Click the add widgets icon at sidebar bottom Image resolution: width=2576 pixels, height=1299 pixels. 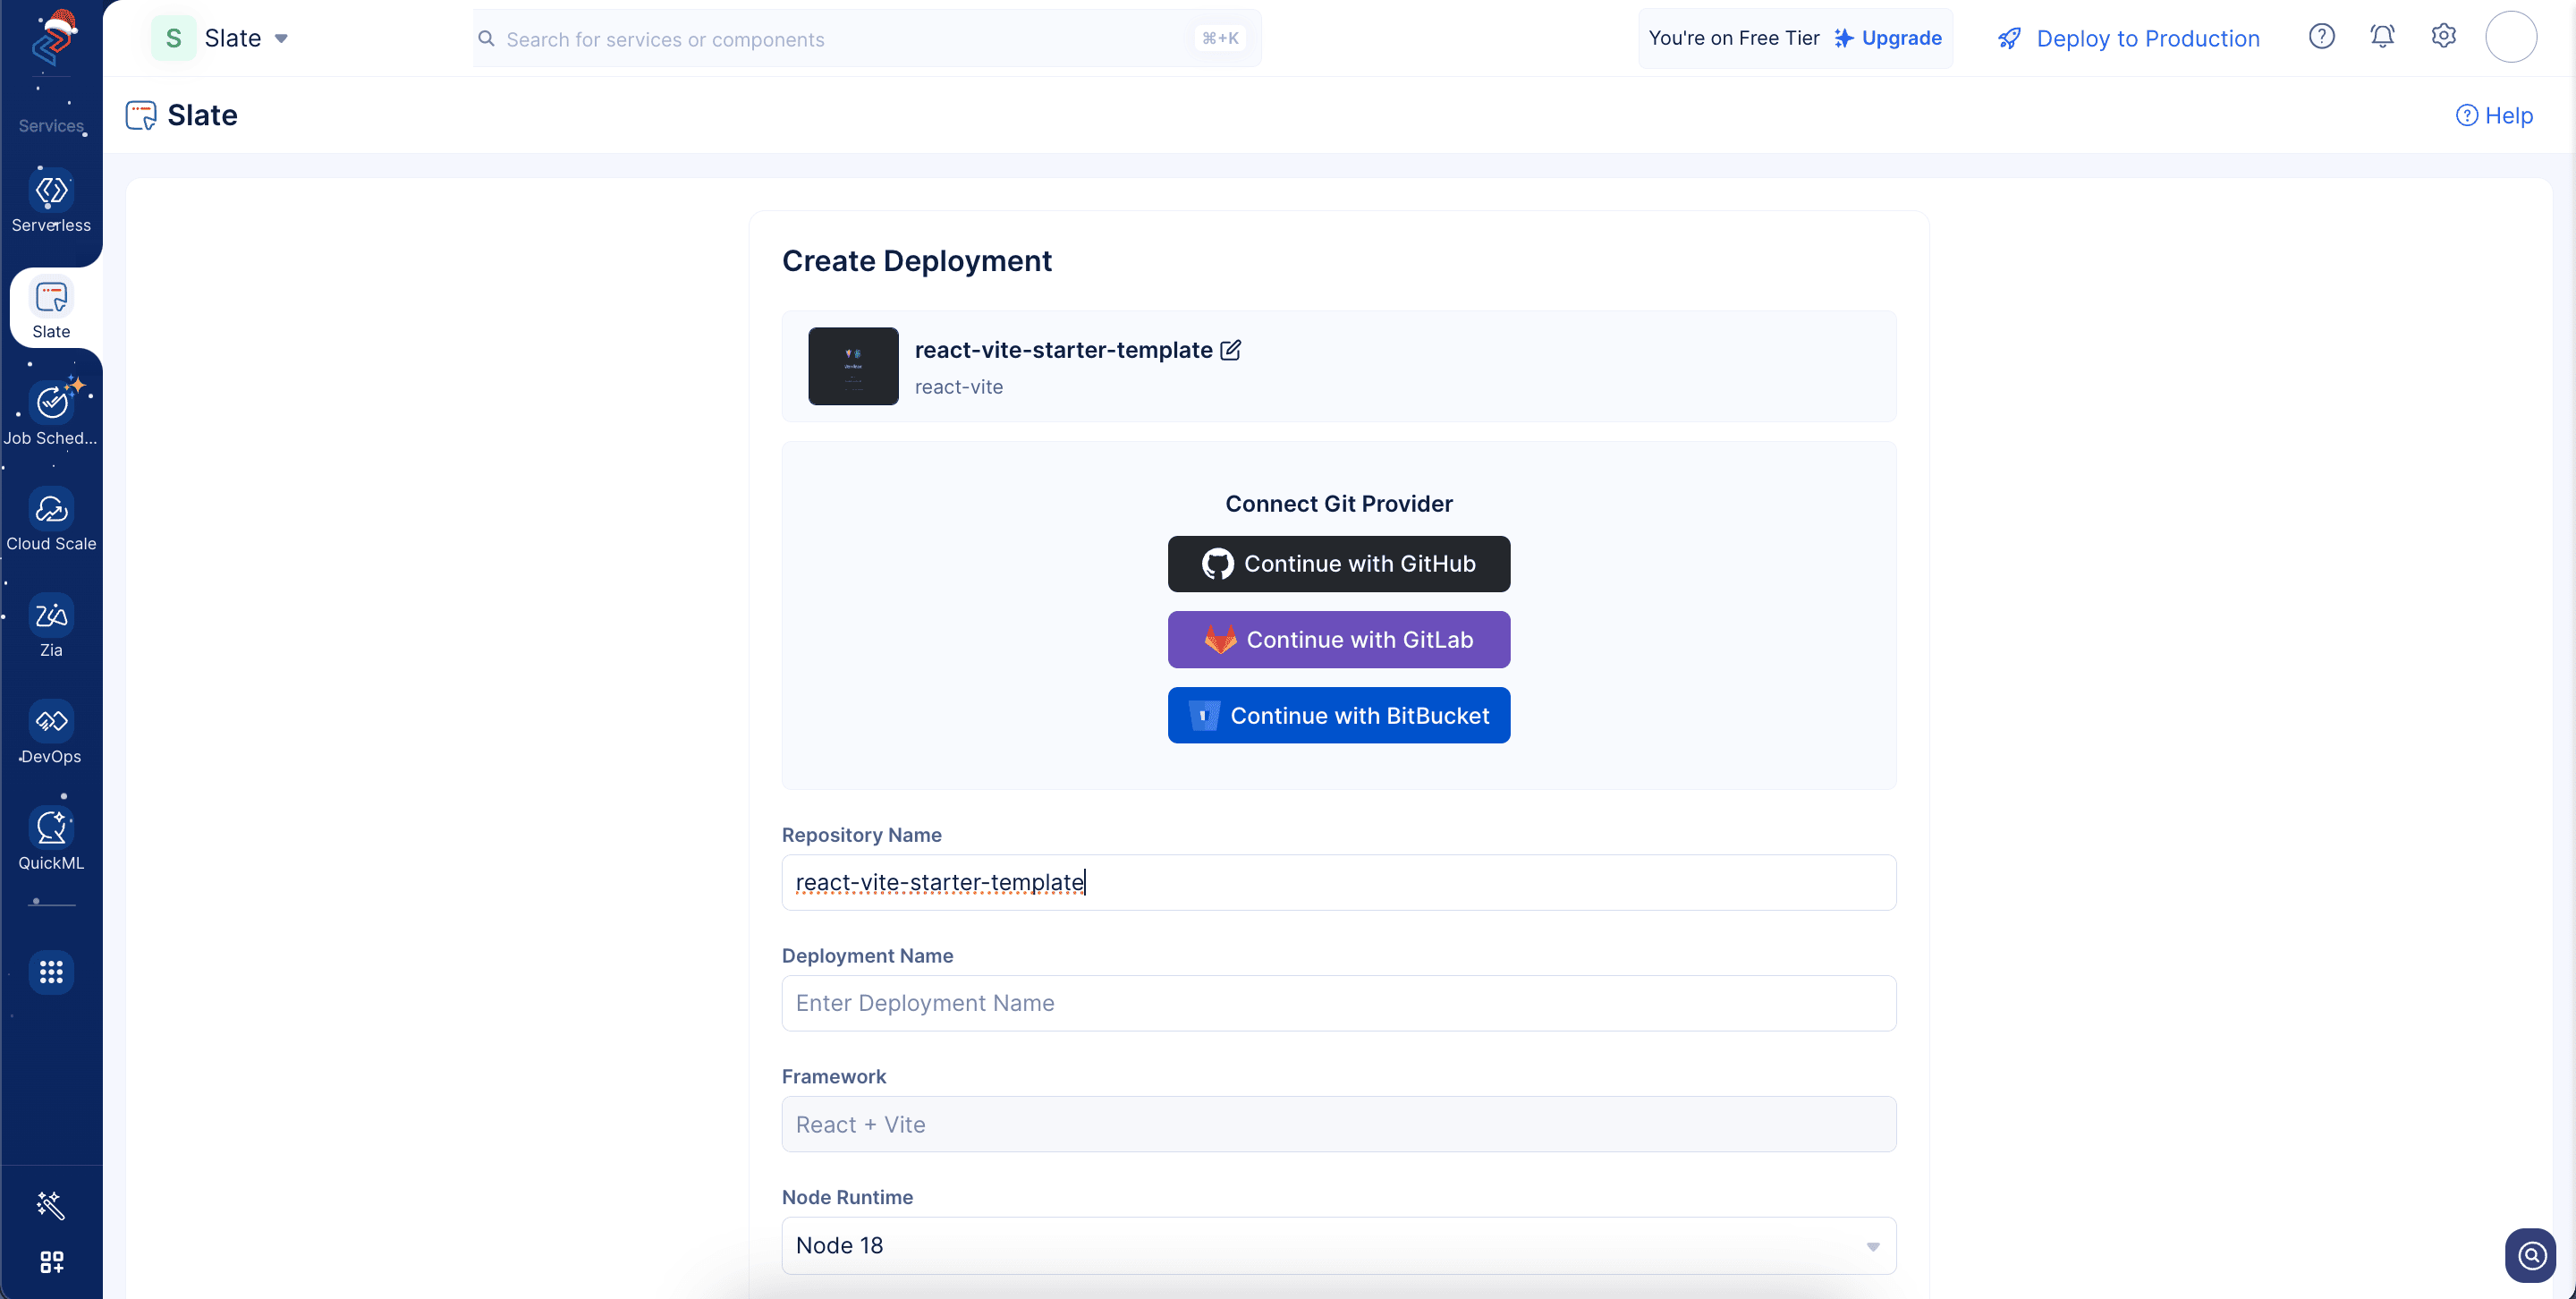click(51, 1262)
